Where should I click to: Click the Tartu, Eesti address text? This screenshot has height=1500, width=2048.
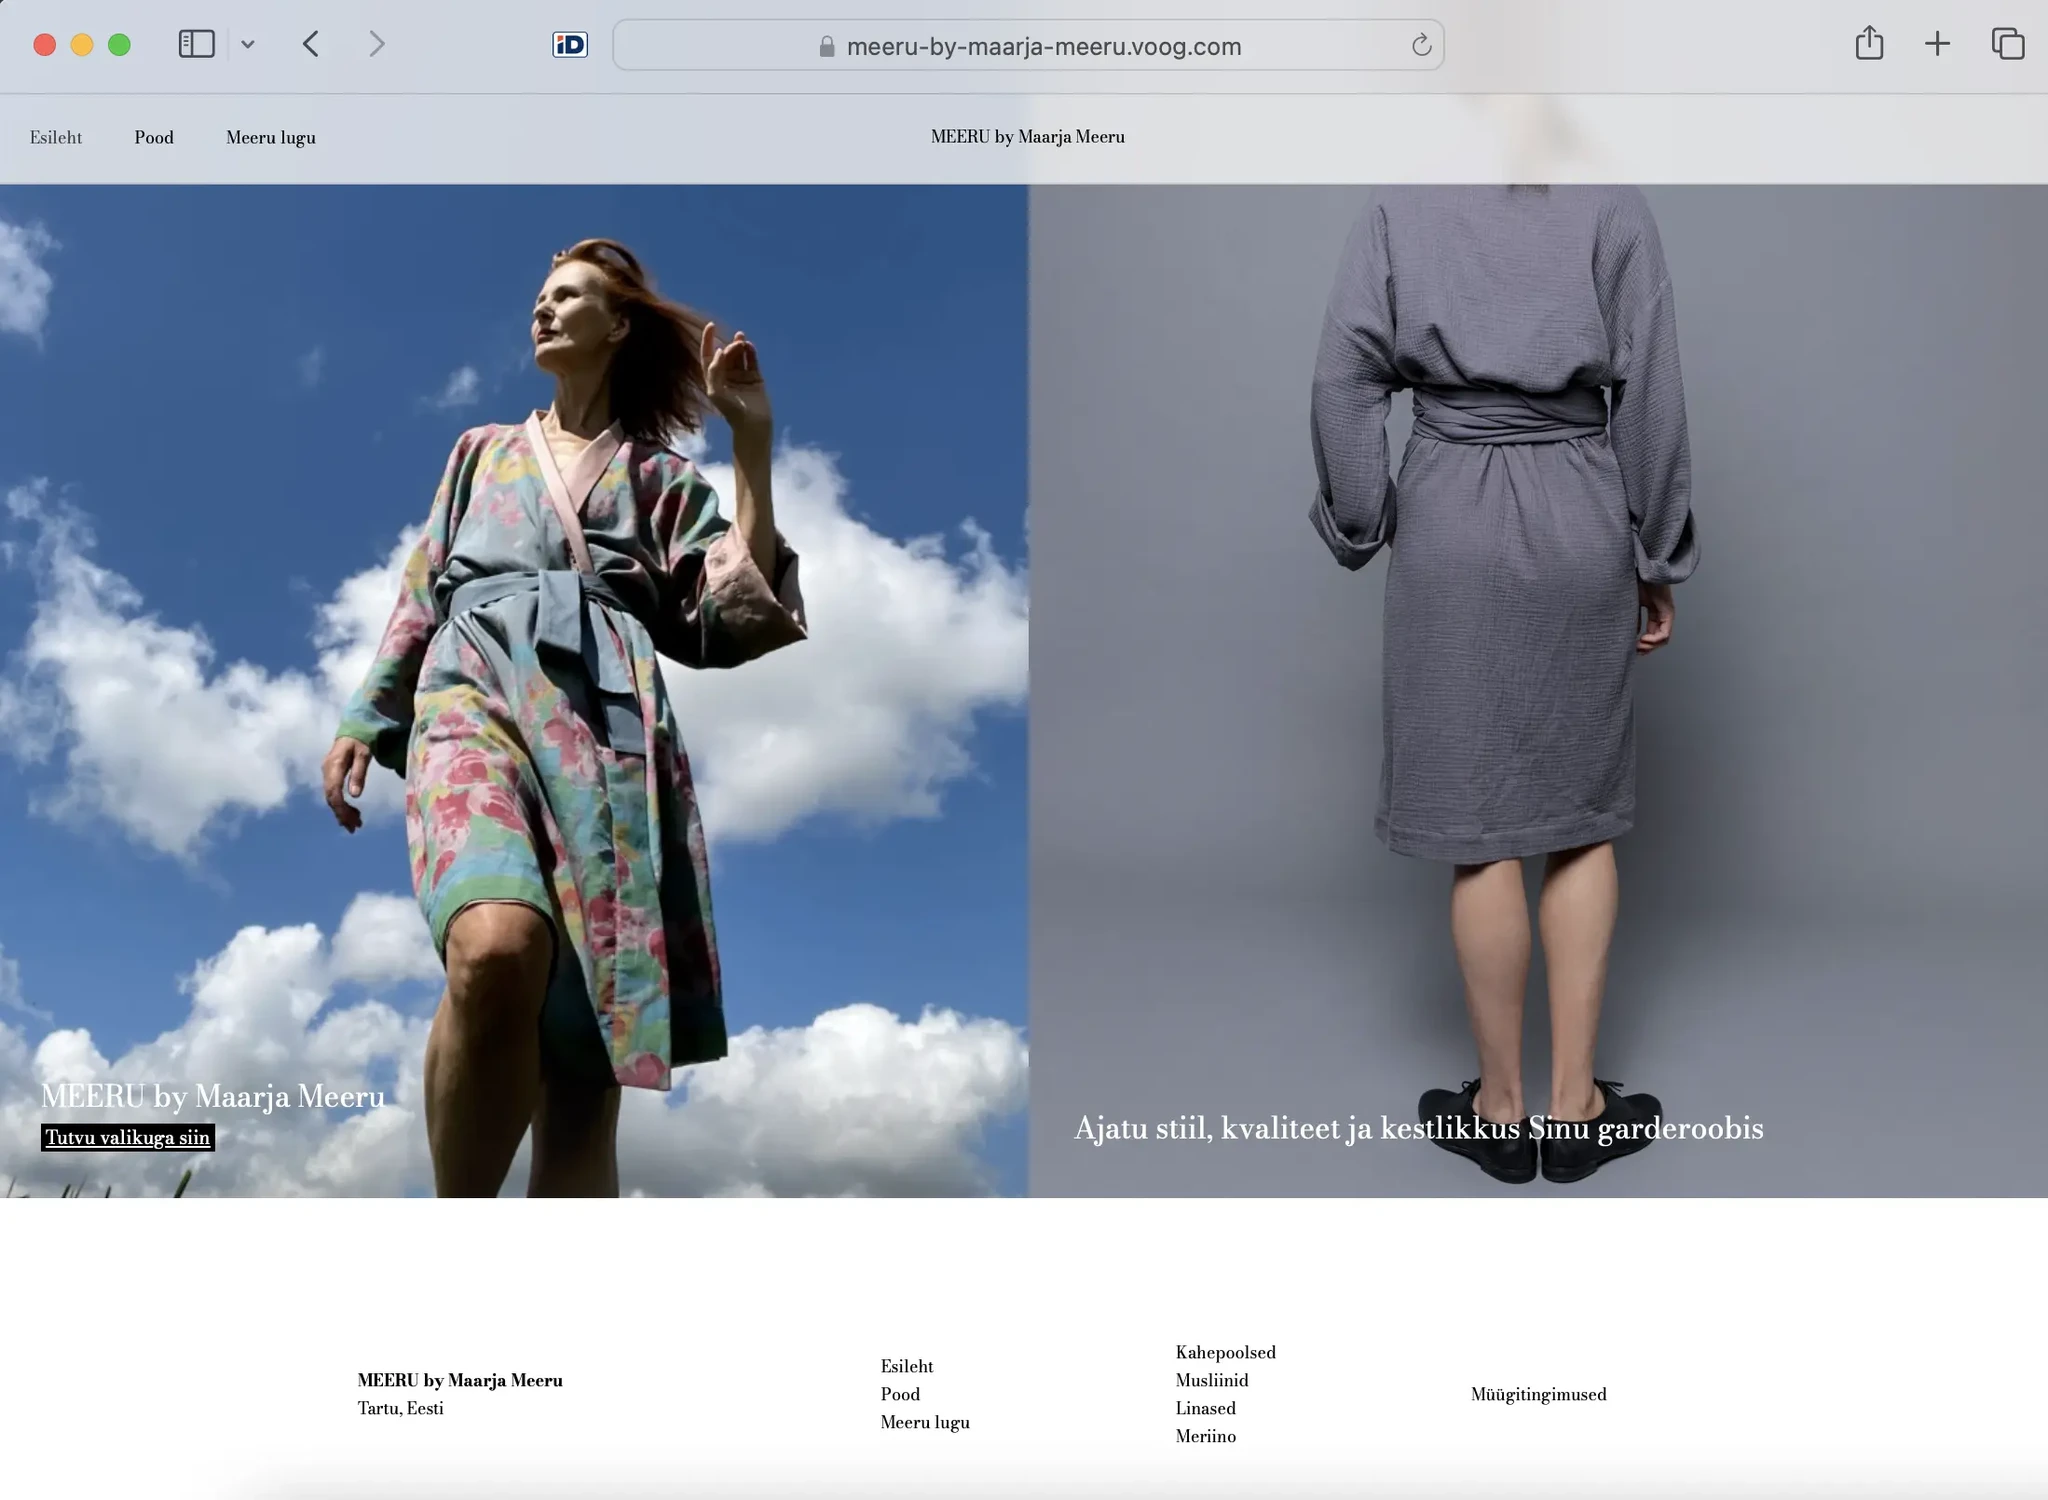pos(400,1408)
